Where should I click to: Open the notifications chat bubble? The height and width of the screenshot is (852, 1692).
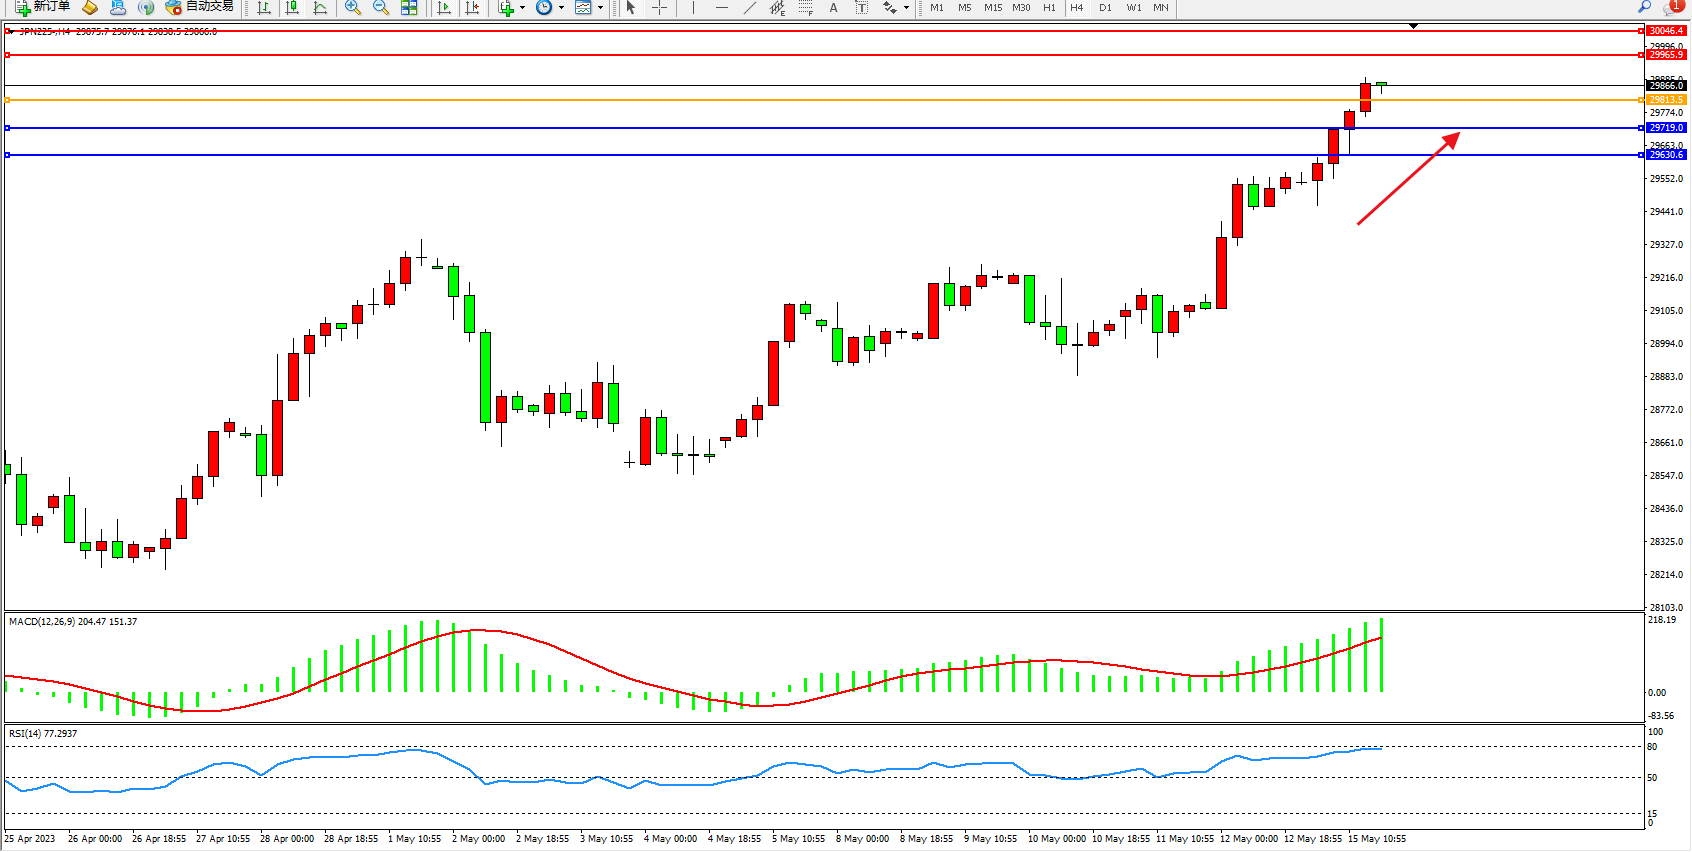pos(1674,7)
